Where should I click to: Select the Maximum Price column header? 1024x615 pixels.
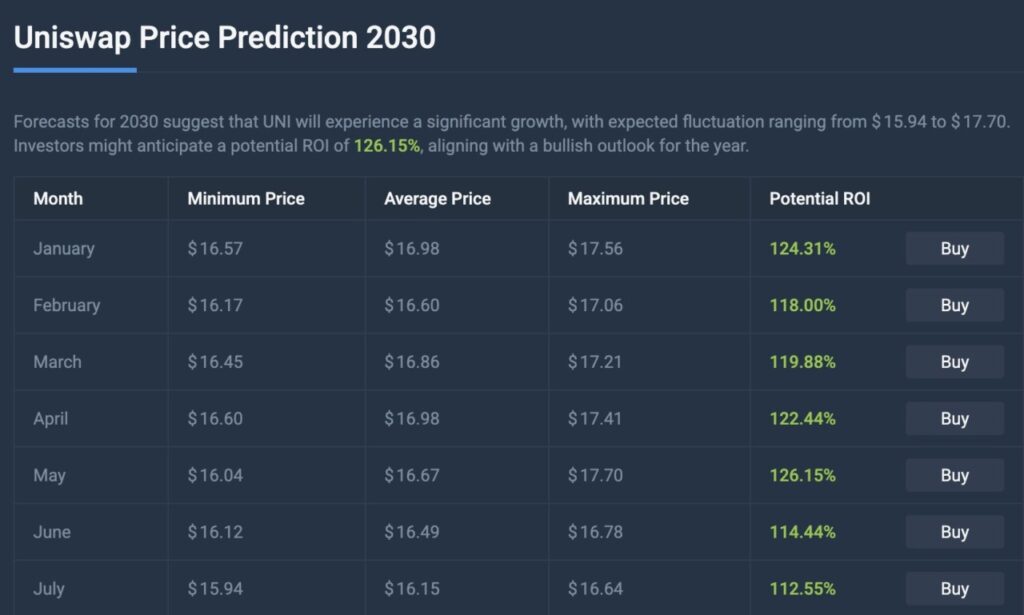[x=628, y=198]
